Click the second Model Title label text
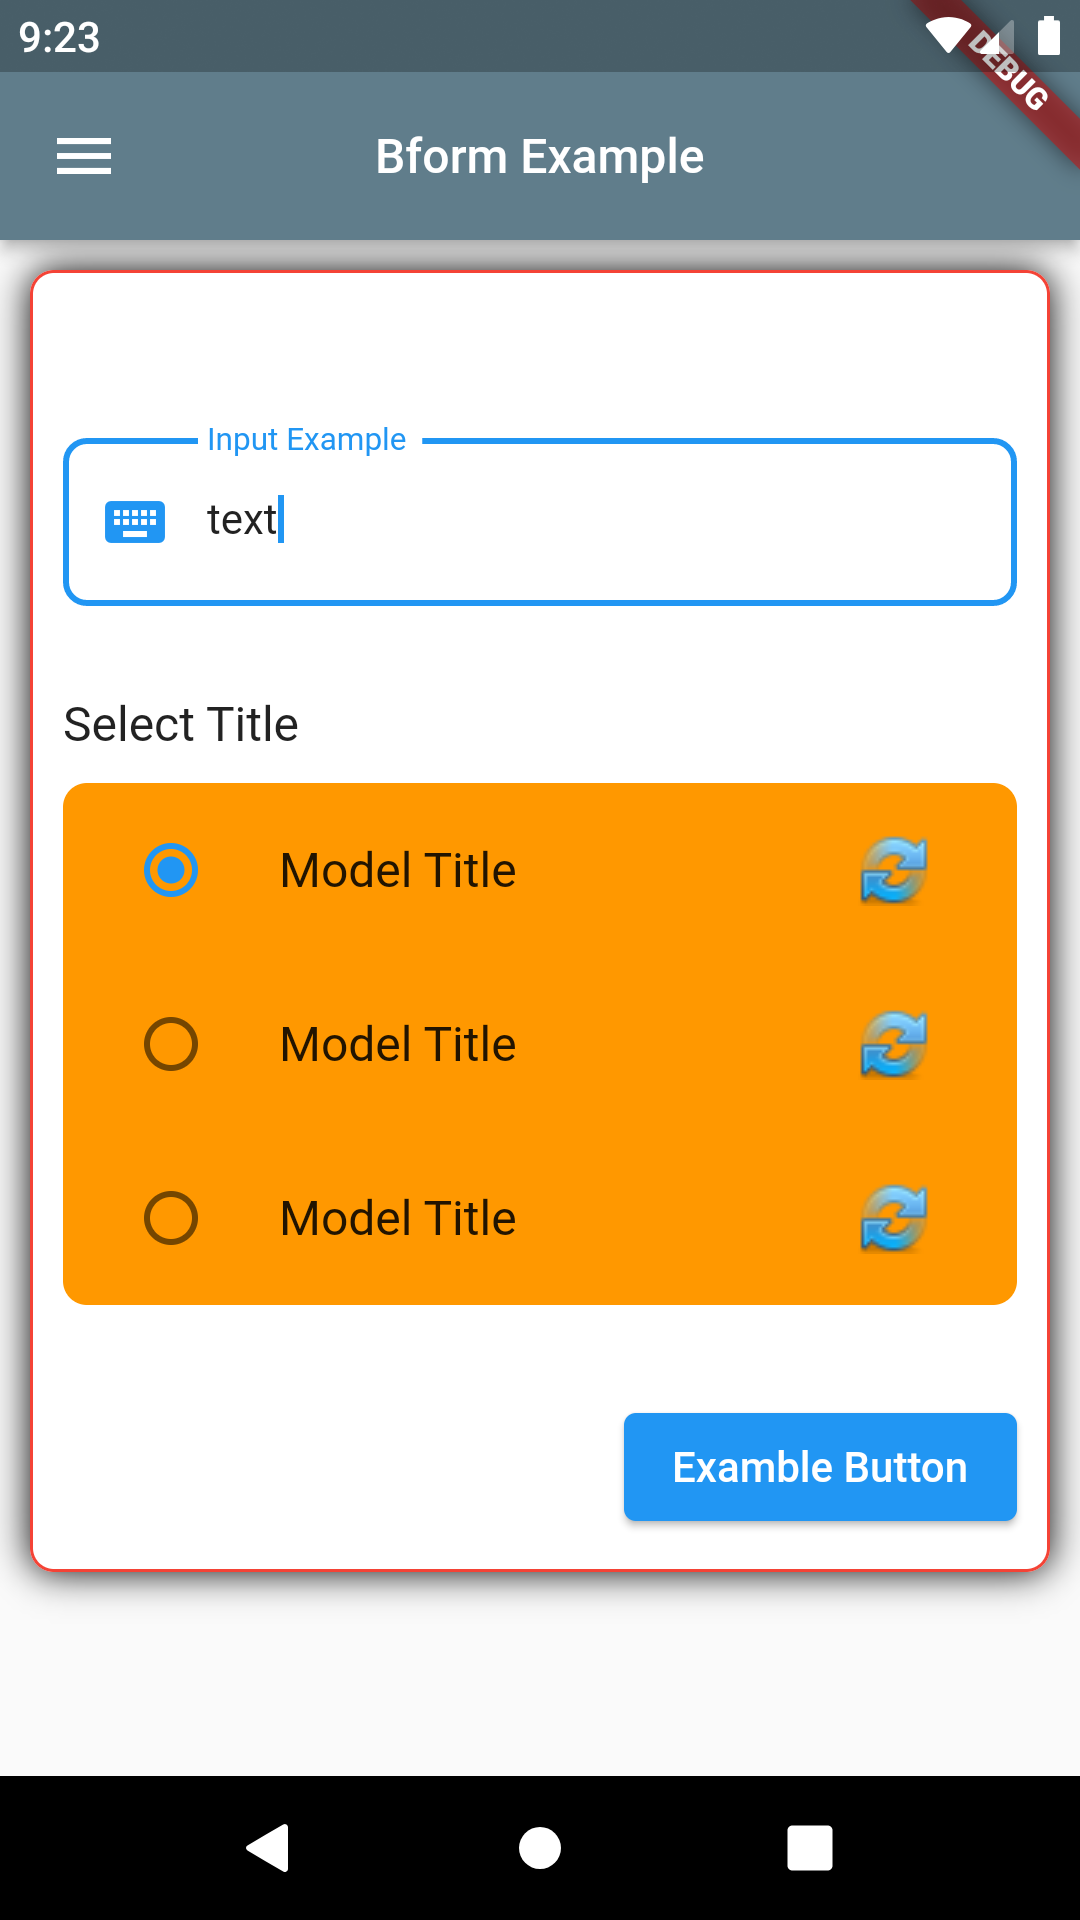 pos(398,1044)
